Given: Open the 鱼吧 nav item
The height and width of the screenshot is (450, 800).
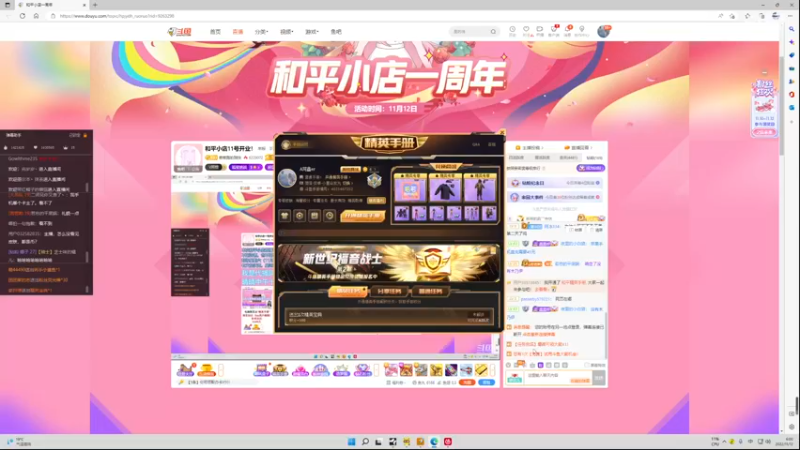Looking at the screenshot, I should (336, 32).
